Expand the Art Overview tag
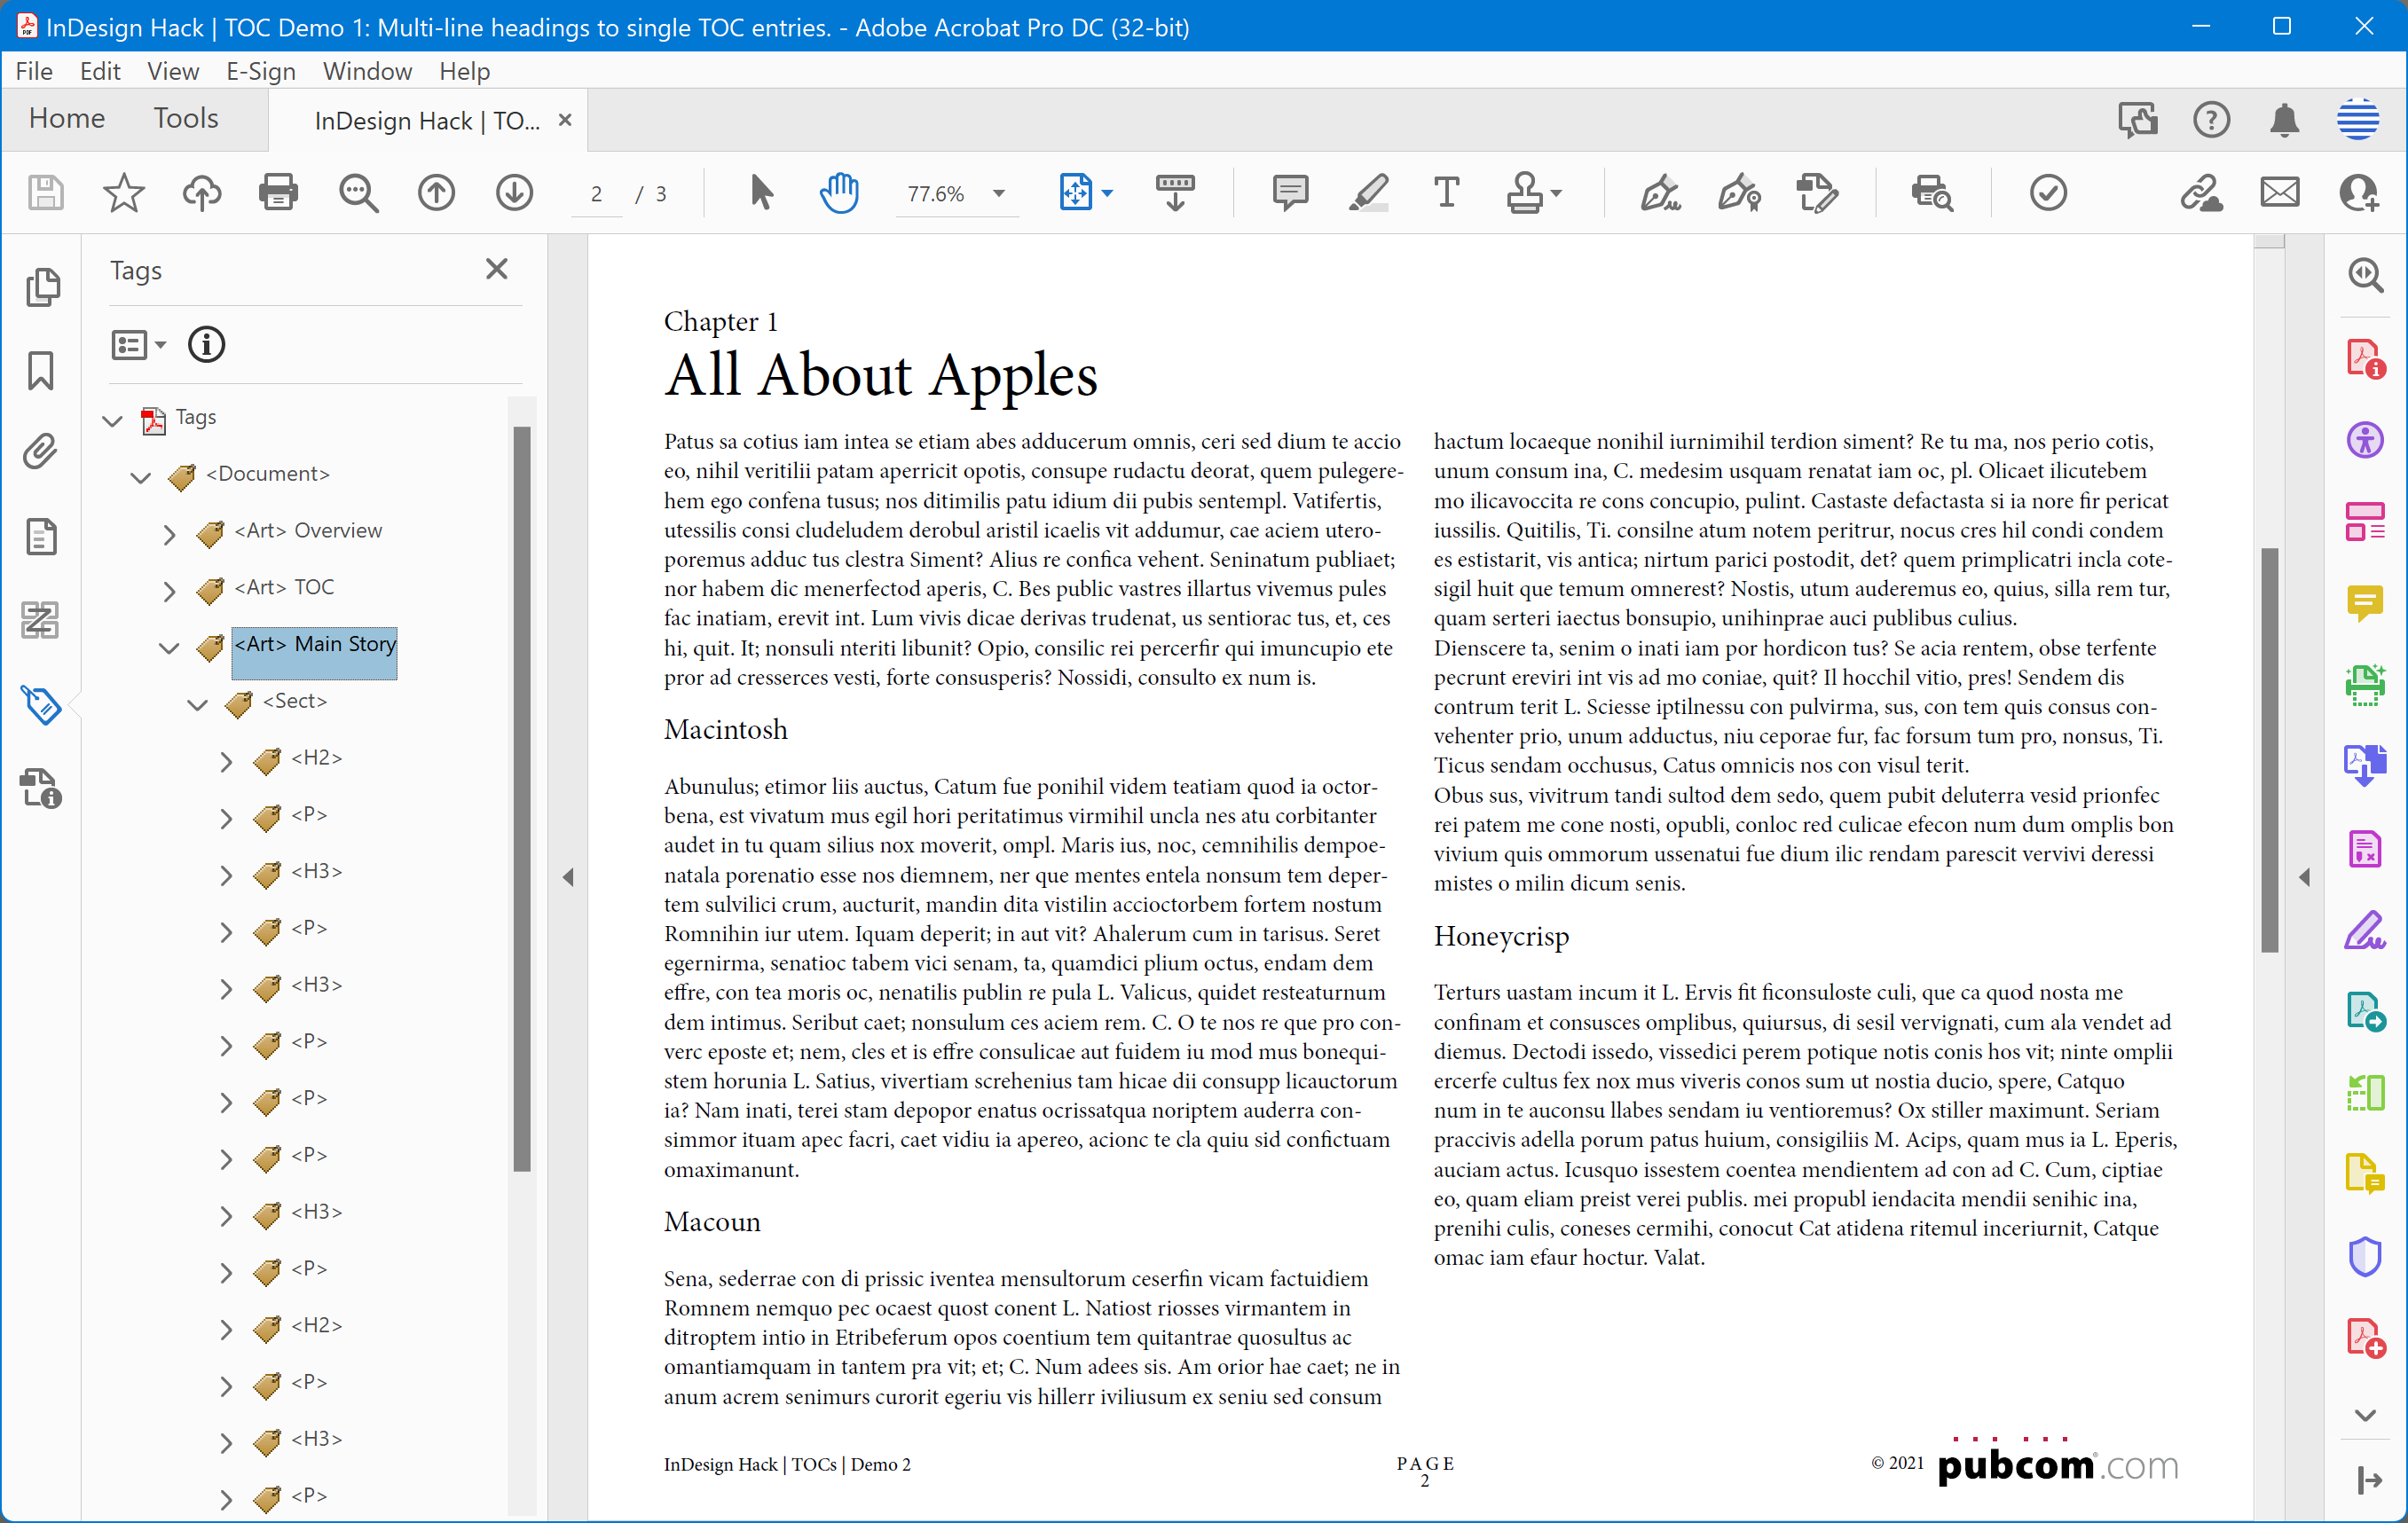The width and height of the screenshot is (2408, 1523). [x=169, y=534]
